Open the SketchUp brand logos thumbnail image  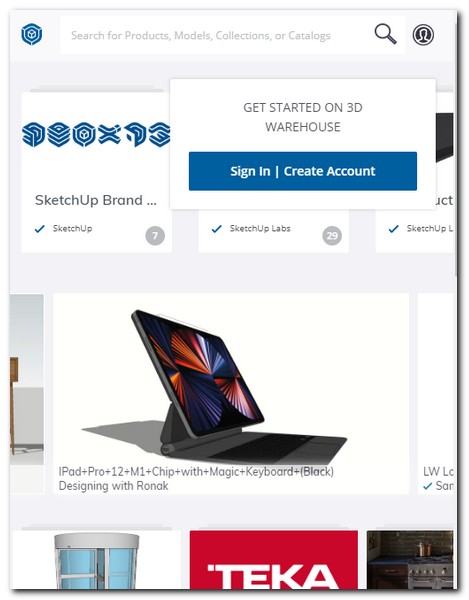[x=96, y=135]
